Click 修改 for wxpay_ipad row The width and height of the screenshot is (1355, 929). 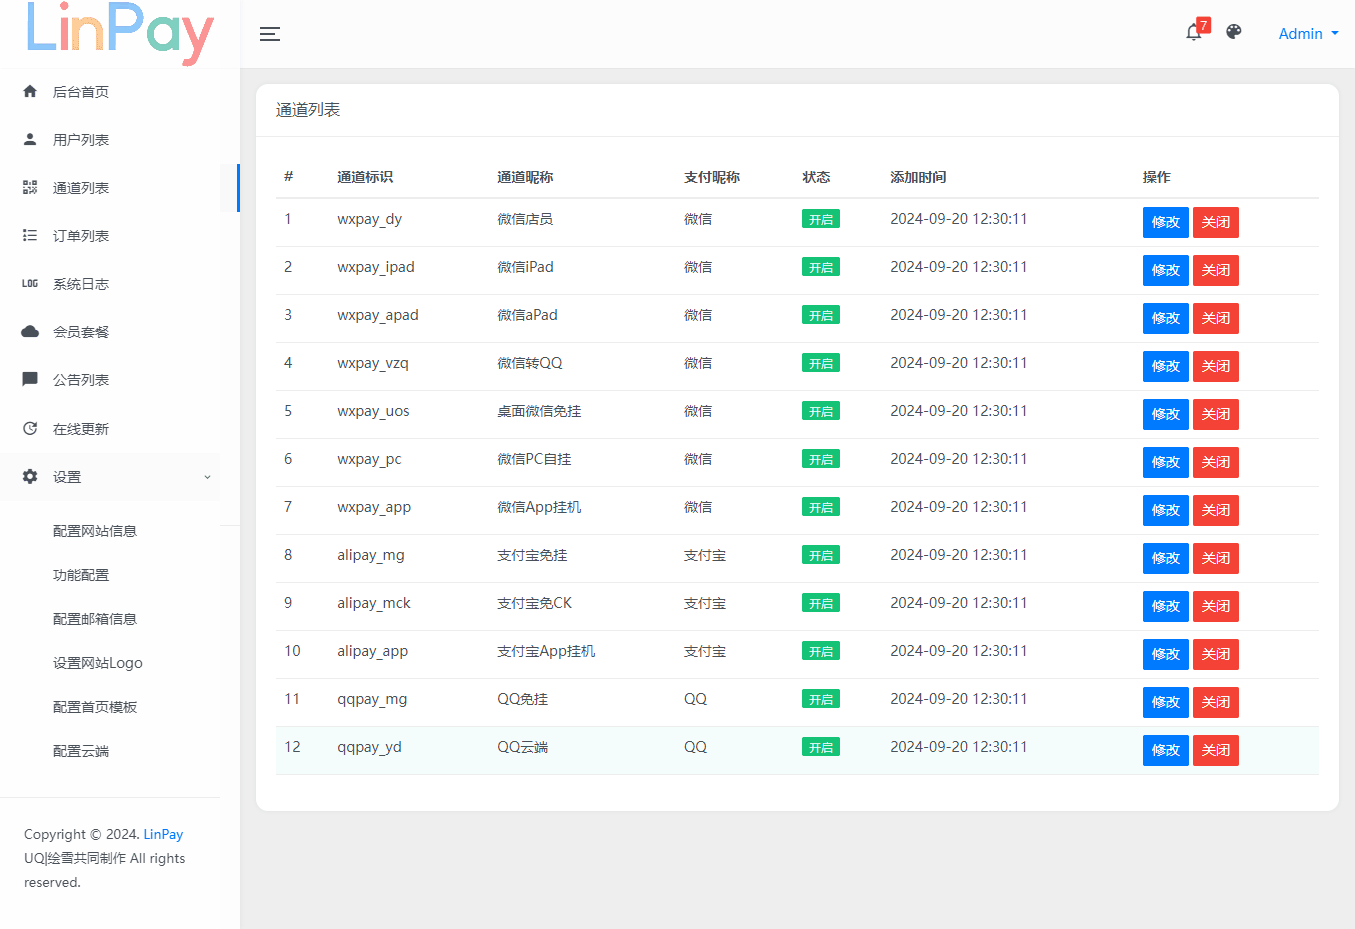[1166, 270]
